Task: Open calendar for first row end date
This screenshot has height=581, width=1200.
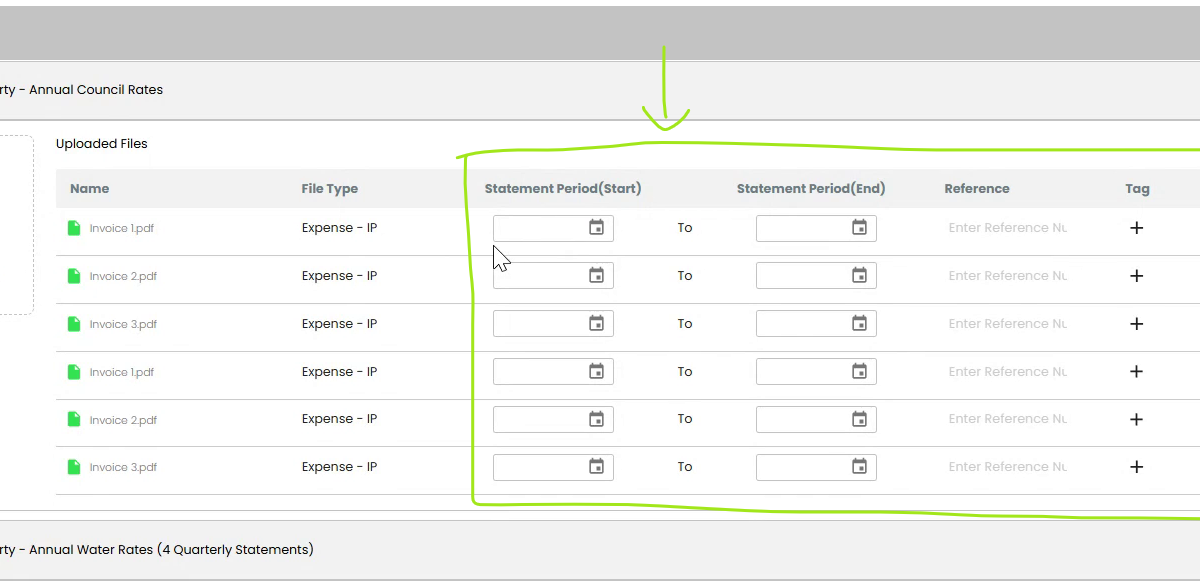Action: pos(859,228)
